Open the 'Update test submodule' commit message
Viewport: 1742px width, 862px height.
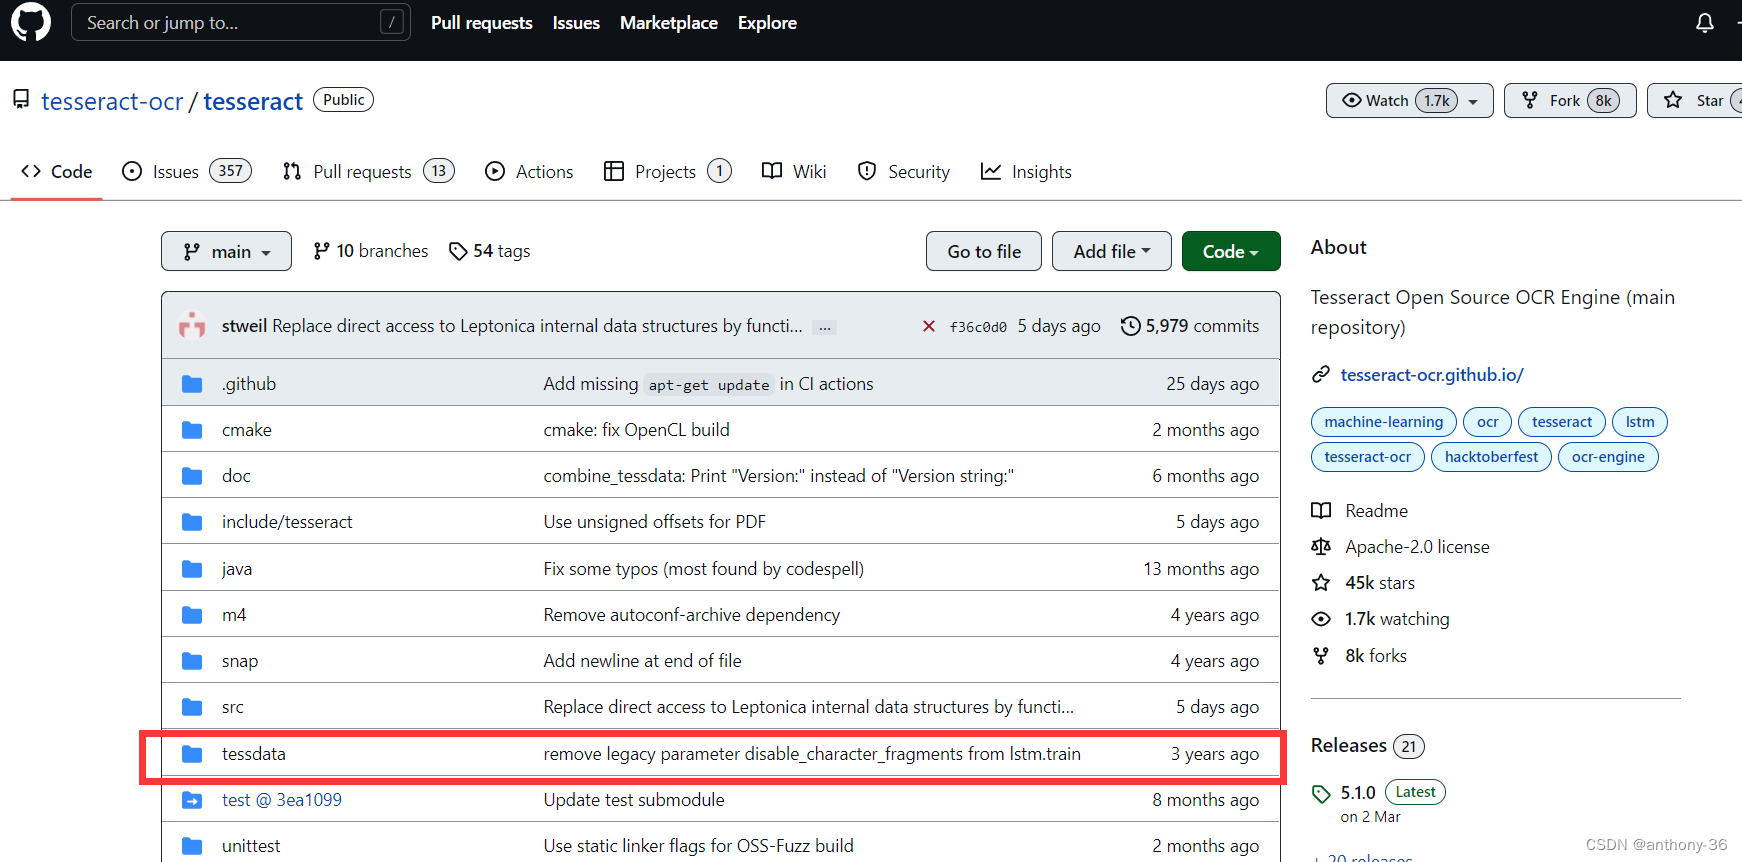634,800
